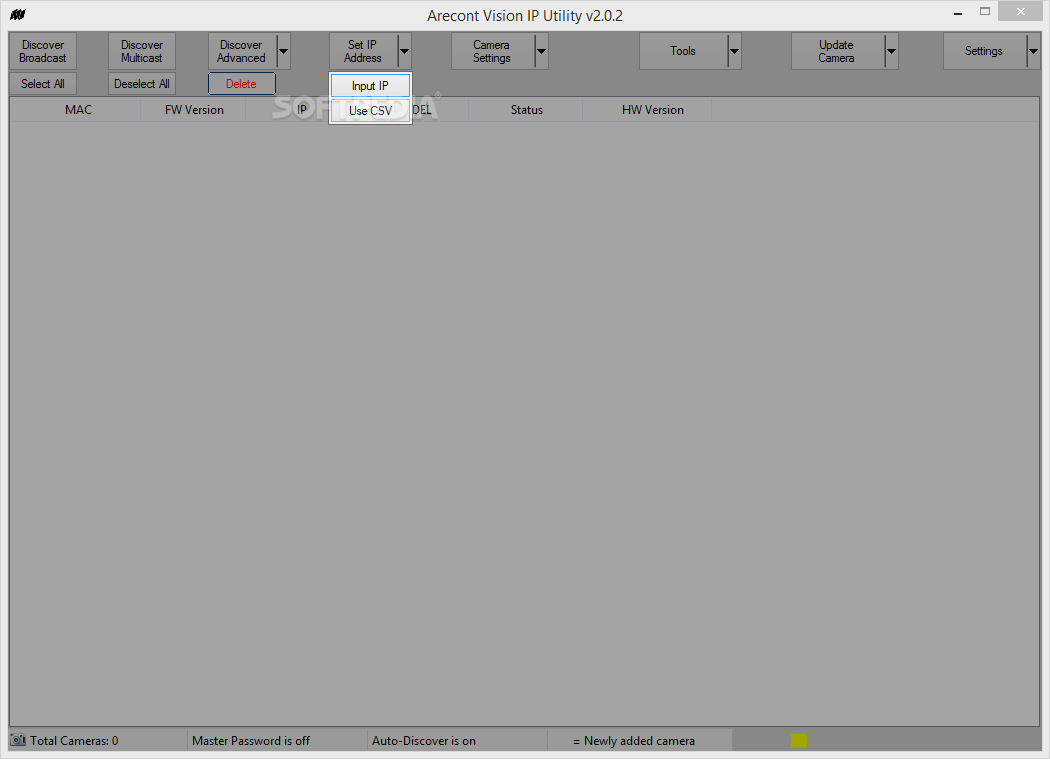Click the yellow newly added camera swatch

click(799, 740)
